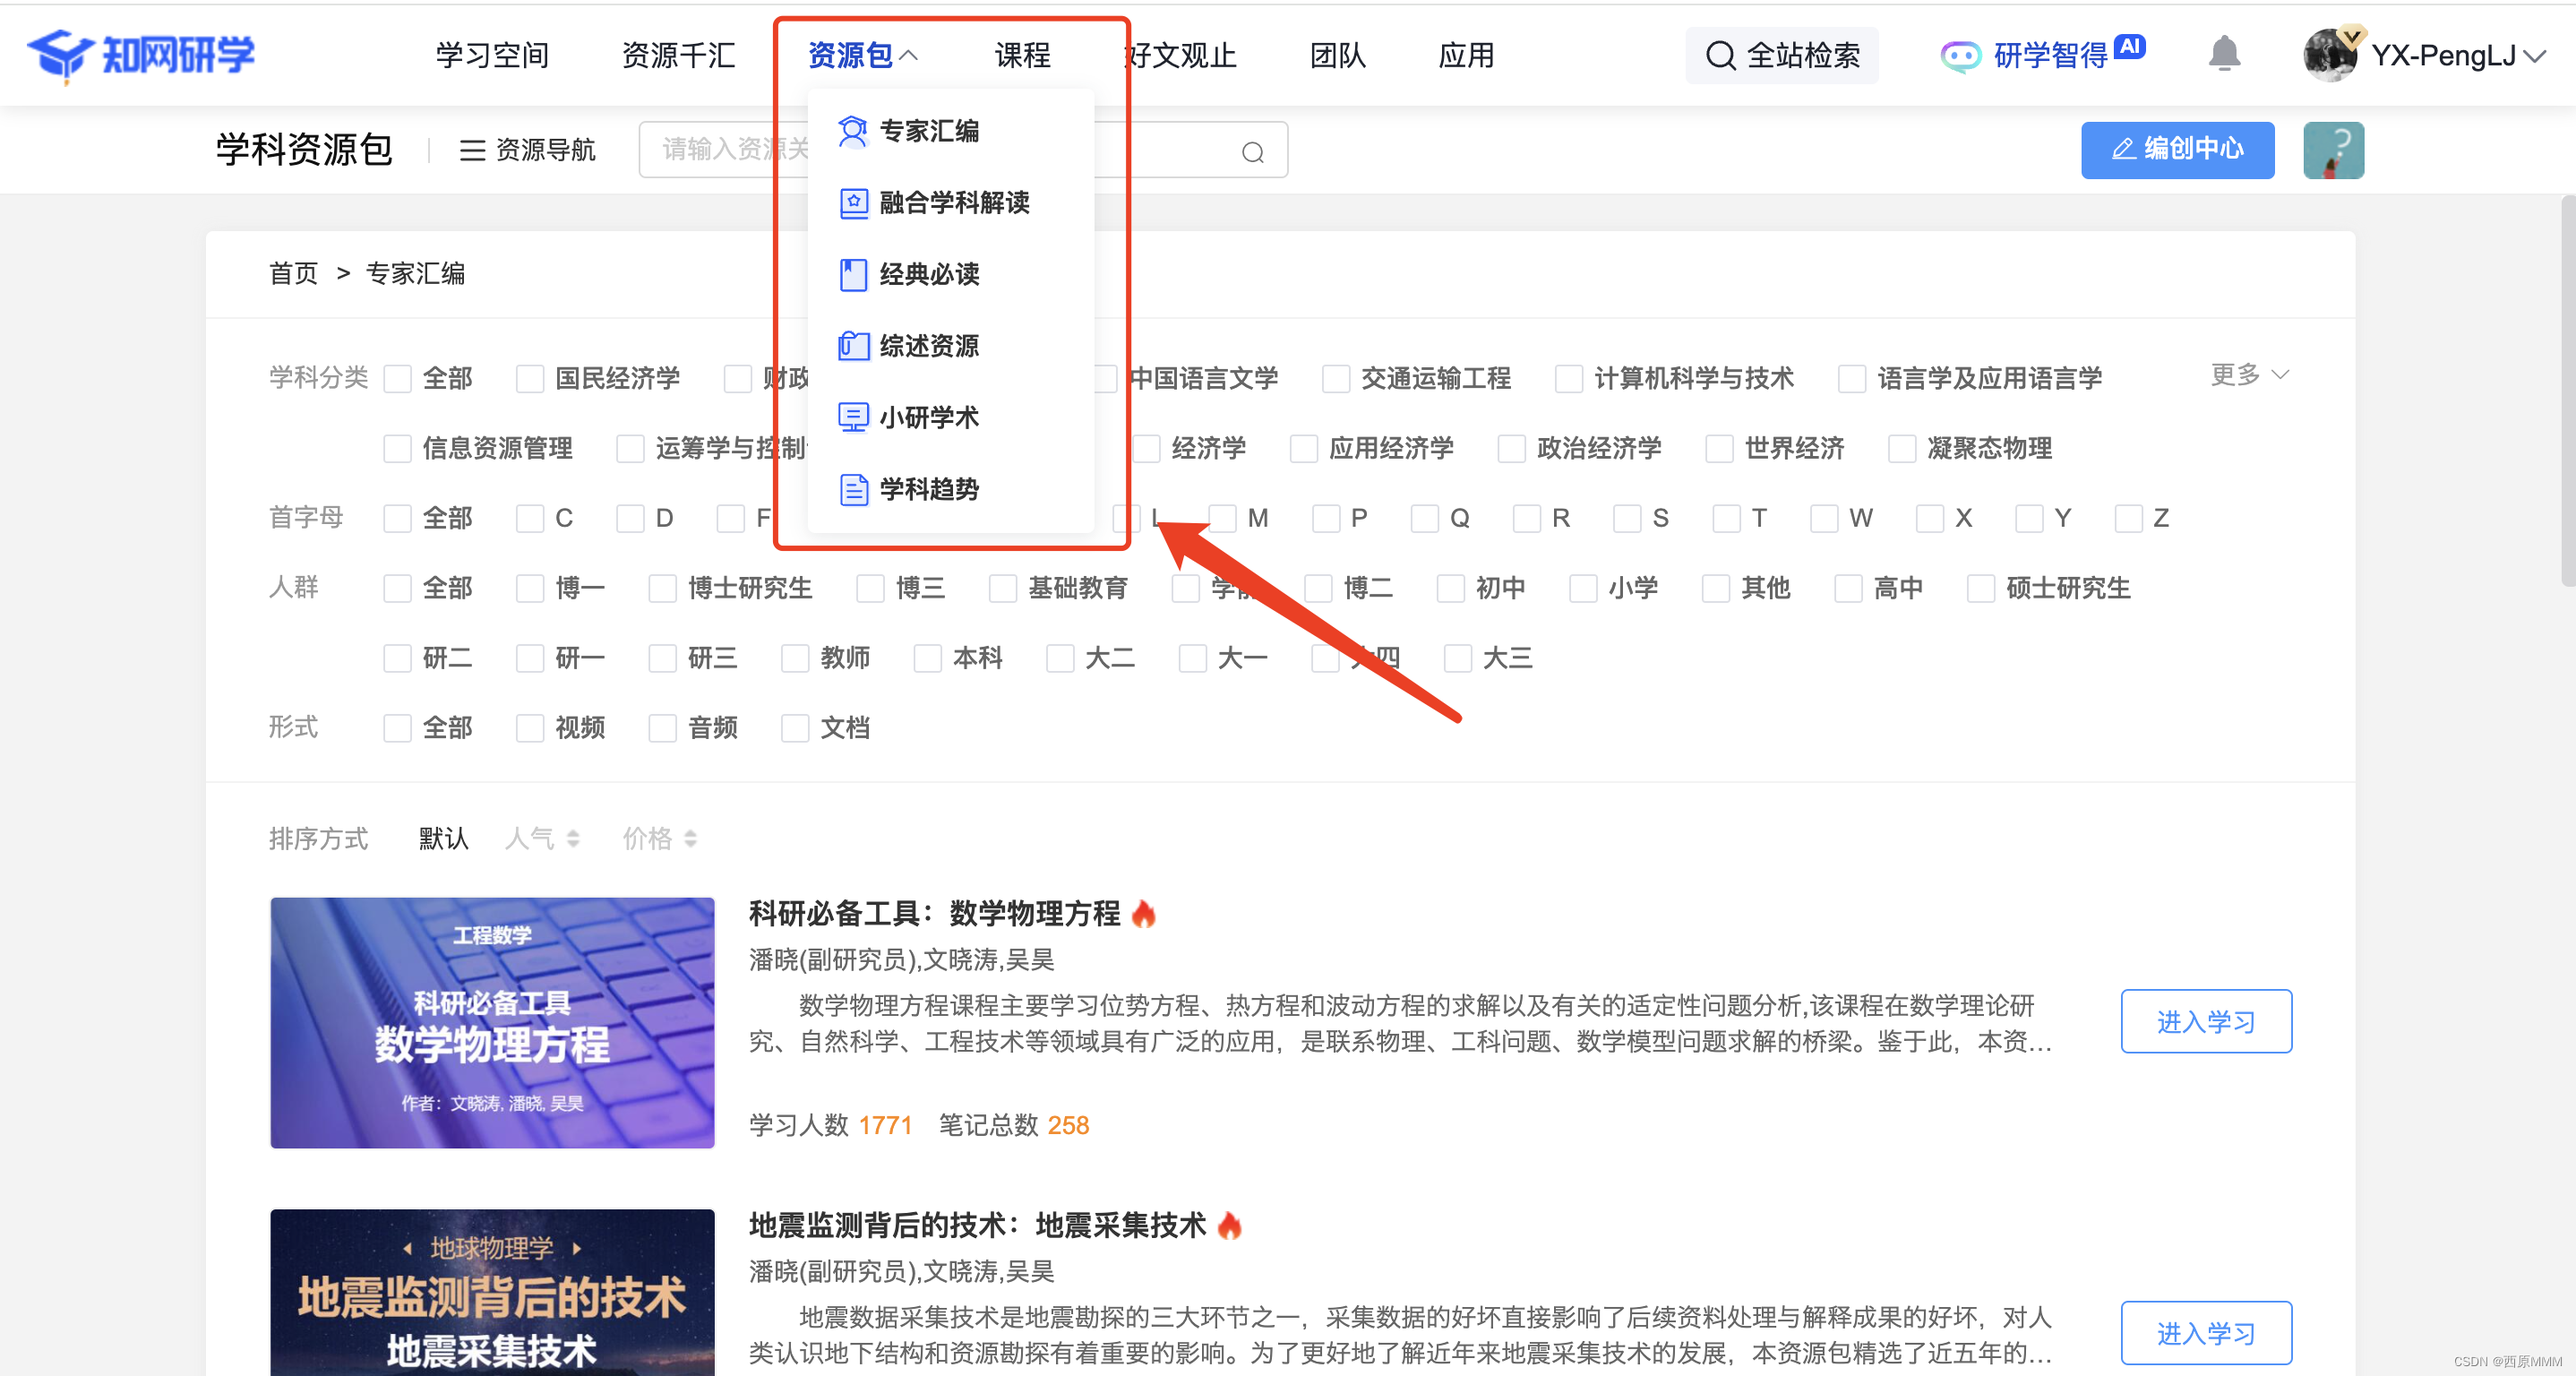Open the 学习空间 nav item
Image resolution: width=2576 pixels, height=1376 pixels.
[492, 56]
